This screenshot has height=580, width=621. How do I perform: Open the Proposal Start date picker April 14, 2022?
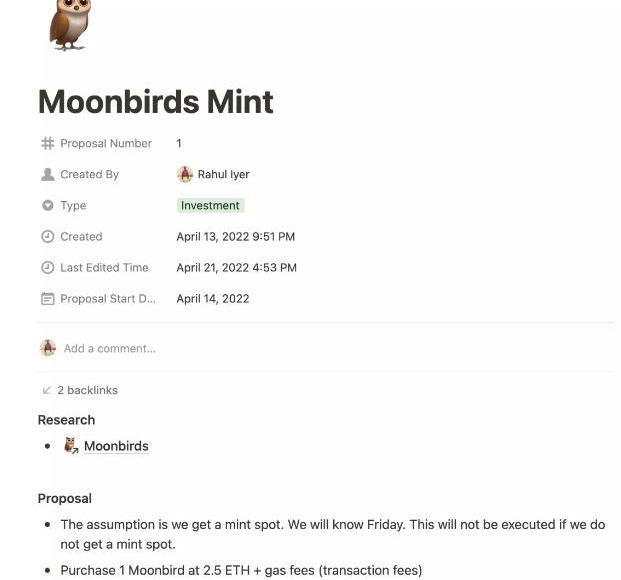213,299
